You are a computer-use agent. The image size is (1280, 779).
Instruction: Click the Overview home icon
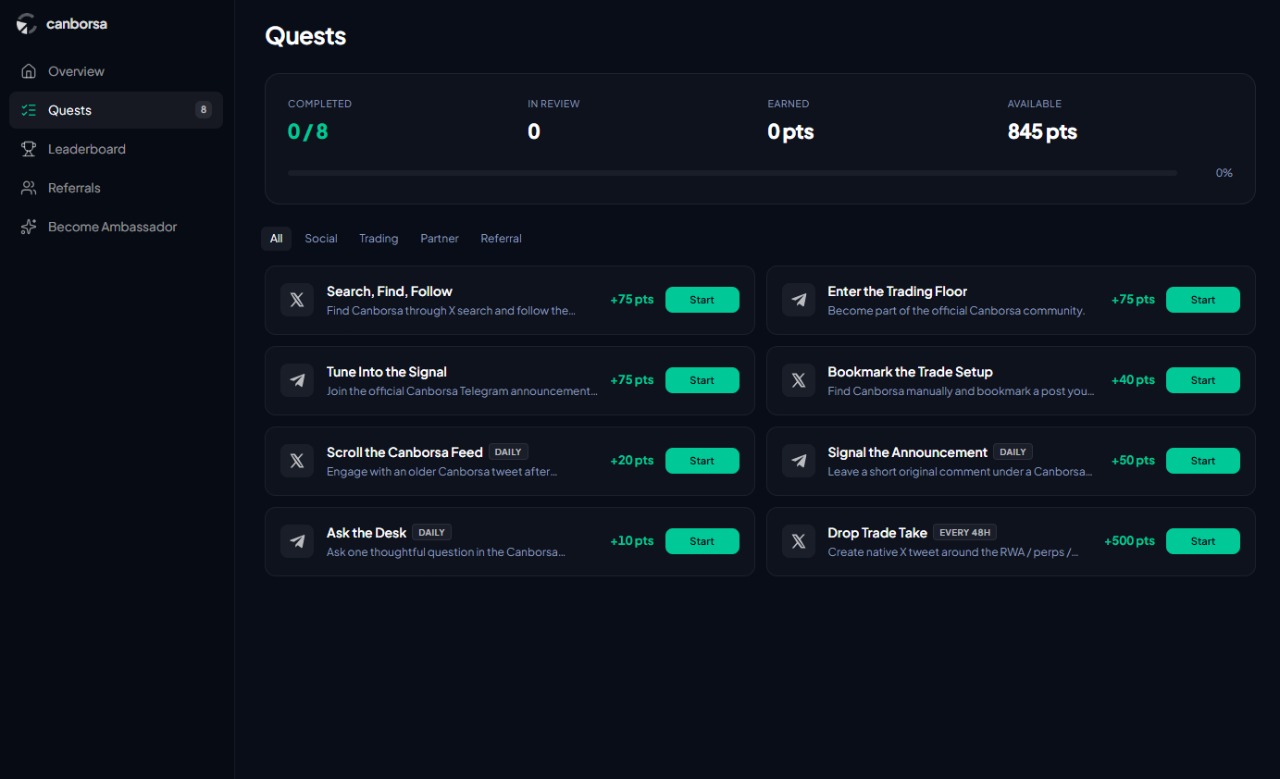(29, 71)
